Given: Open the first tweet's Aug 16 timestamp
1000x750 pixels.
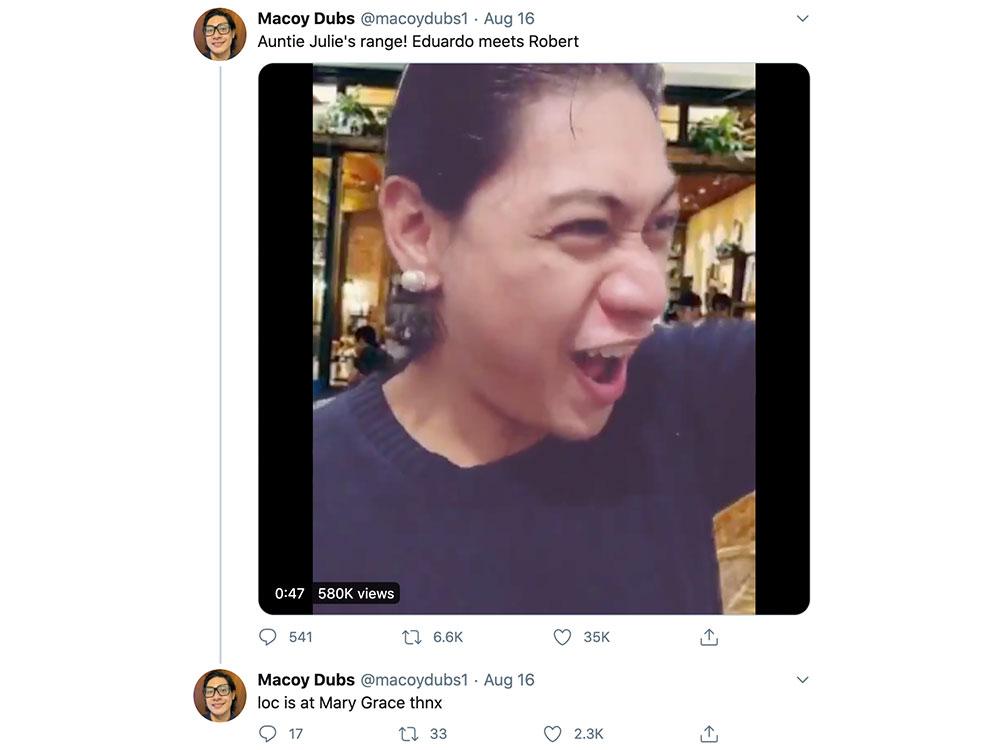Looking at the screenshot, I should point(509,18).
